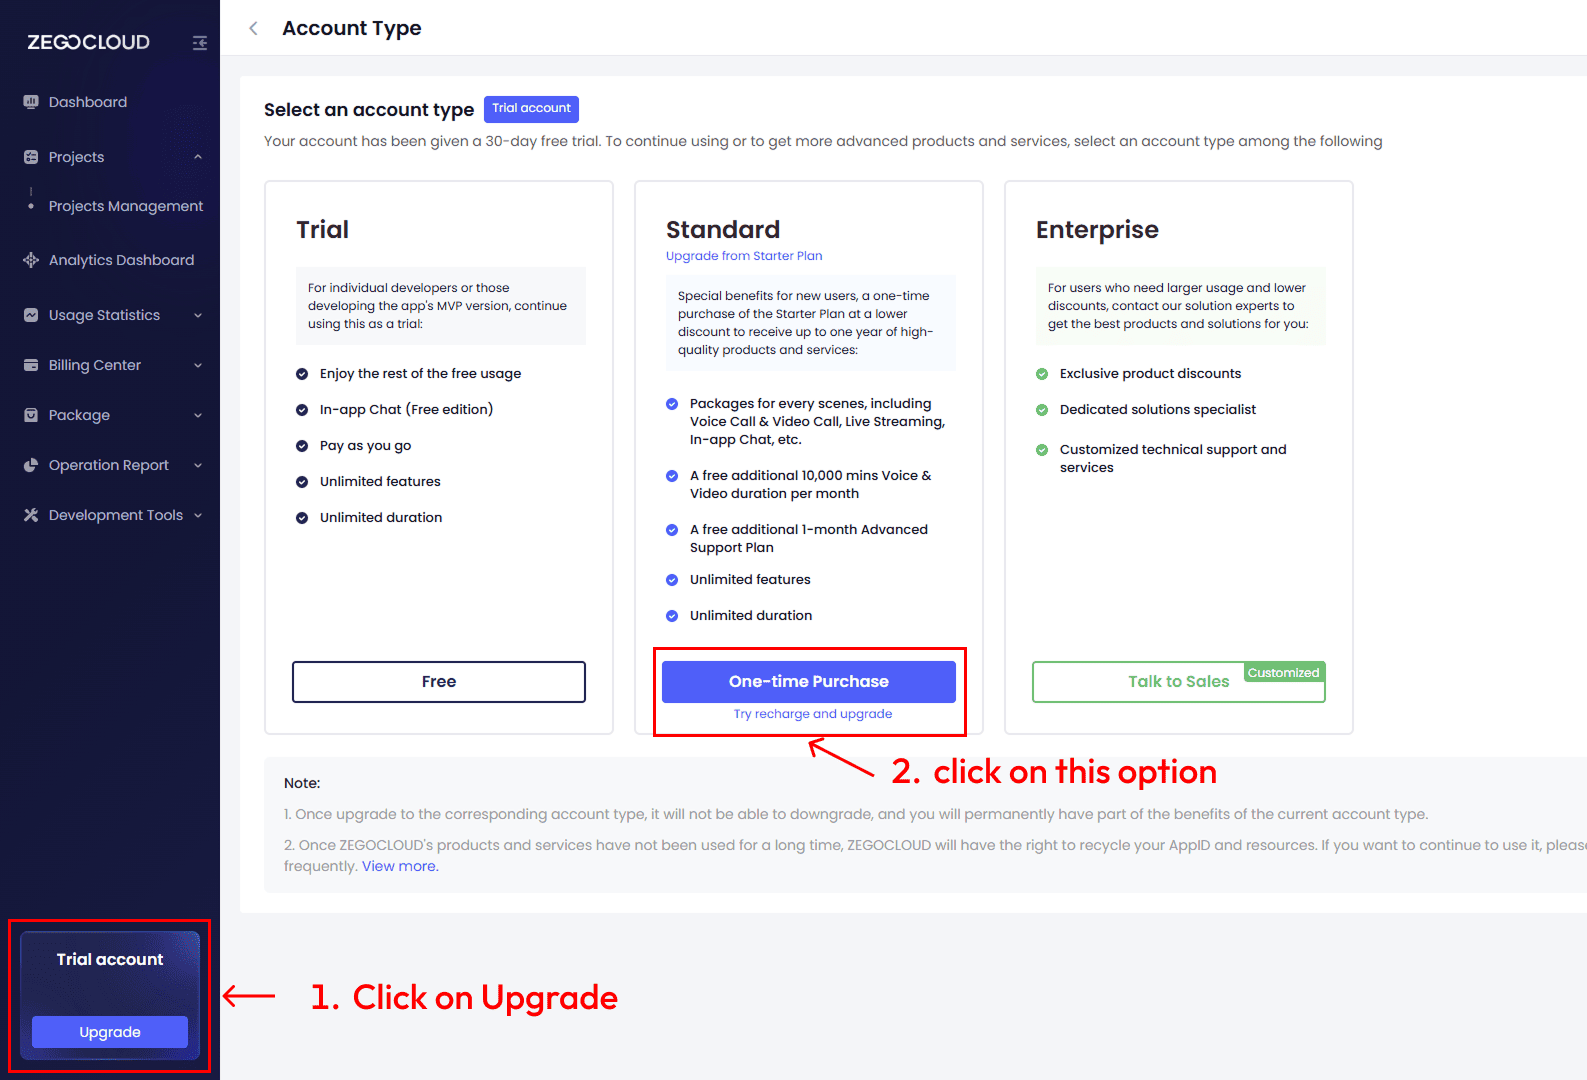The width and height of the screenshot is (1587, 1080).
Task: Click the Projects icon in sidebar
Action: tap(31, 157)
